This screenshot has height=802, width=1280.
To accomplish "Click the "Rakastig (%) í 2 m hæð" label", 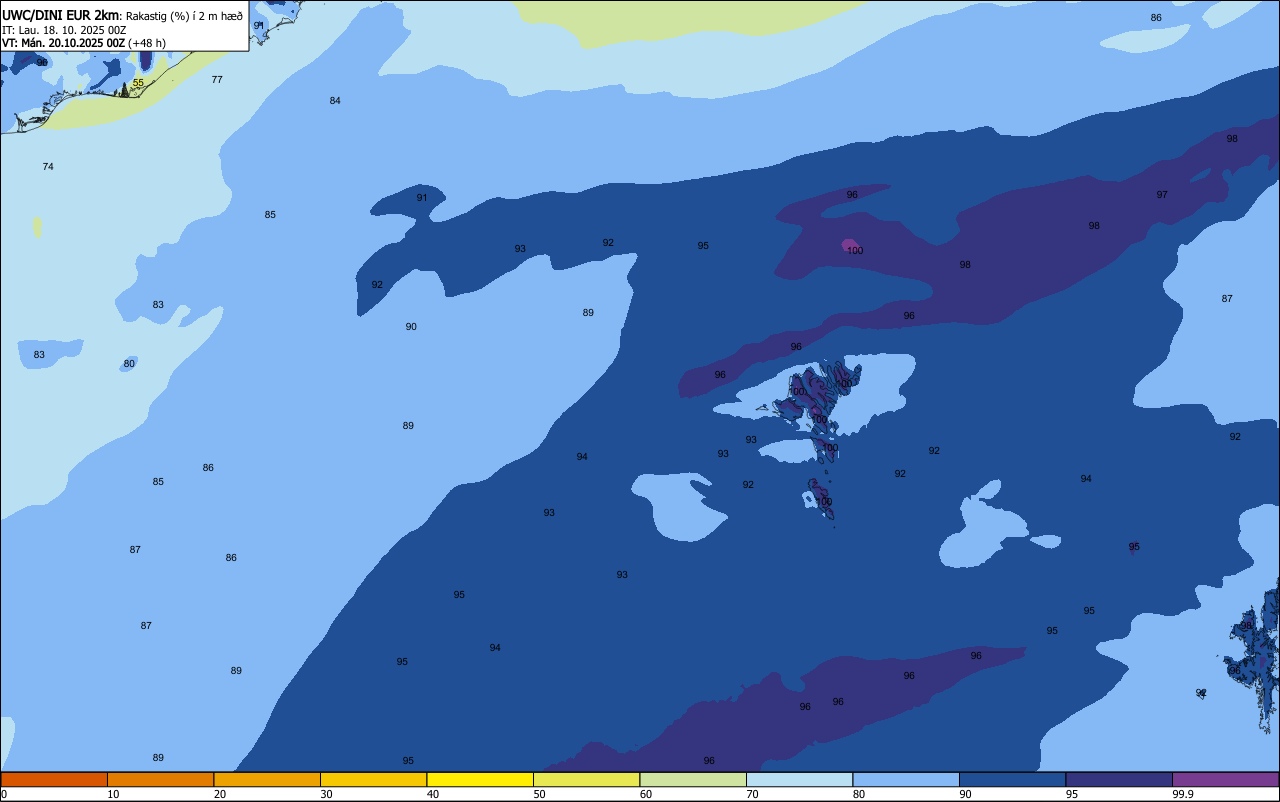I will 184,15.
